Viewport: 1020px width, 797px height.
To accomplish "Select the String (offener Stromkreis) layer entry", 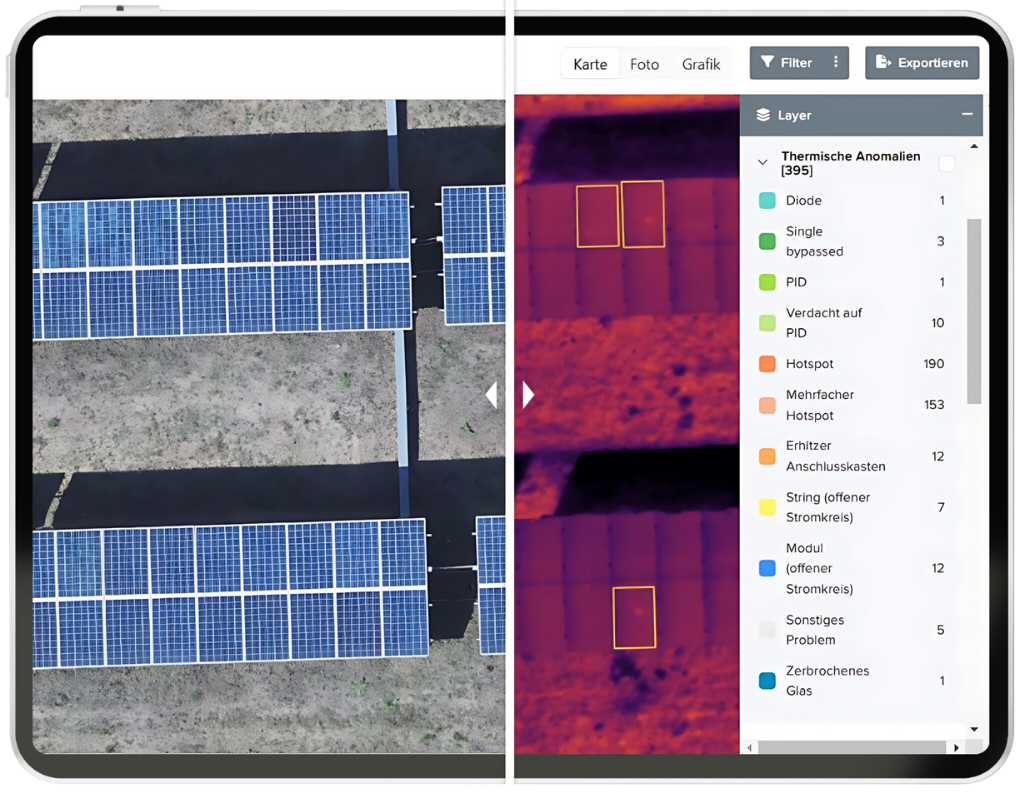I will point(827,507).
